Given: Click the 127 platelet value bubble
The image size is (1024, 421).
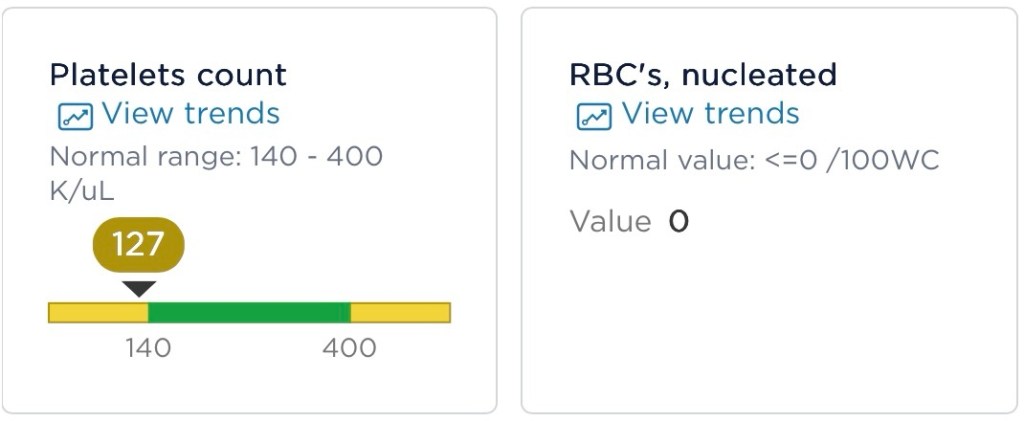Looking at the screenshot, I should pyautogui.click(x=138, y=244).
